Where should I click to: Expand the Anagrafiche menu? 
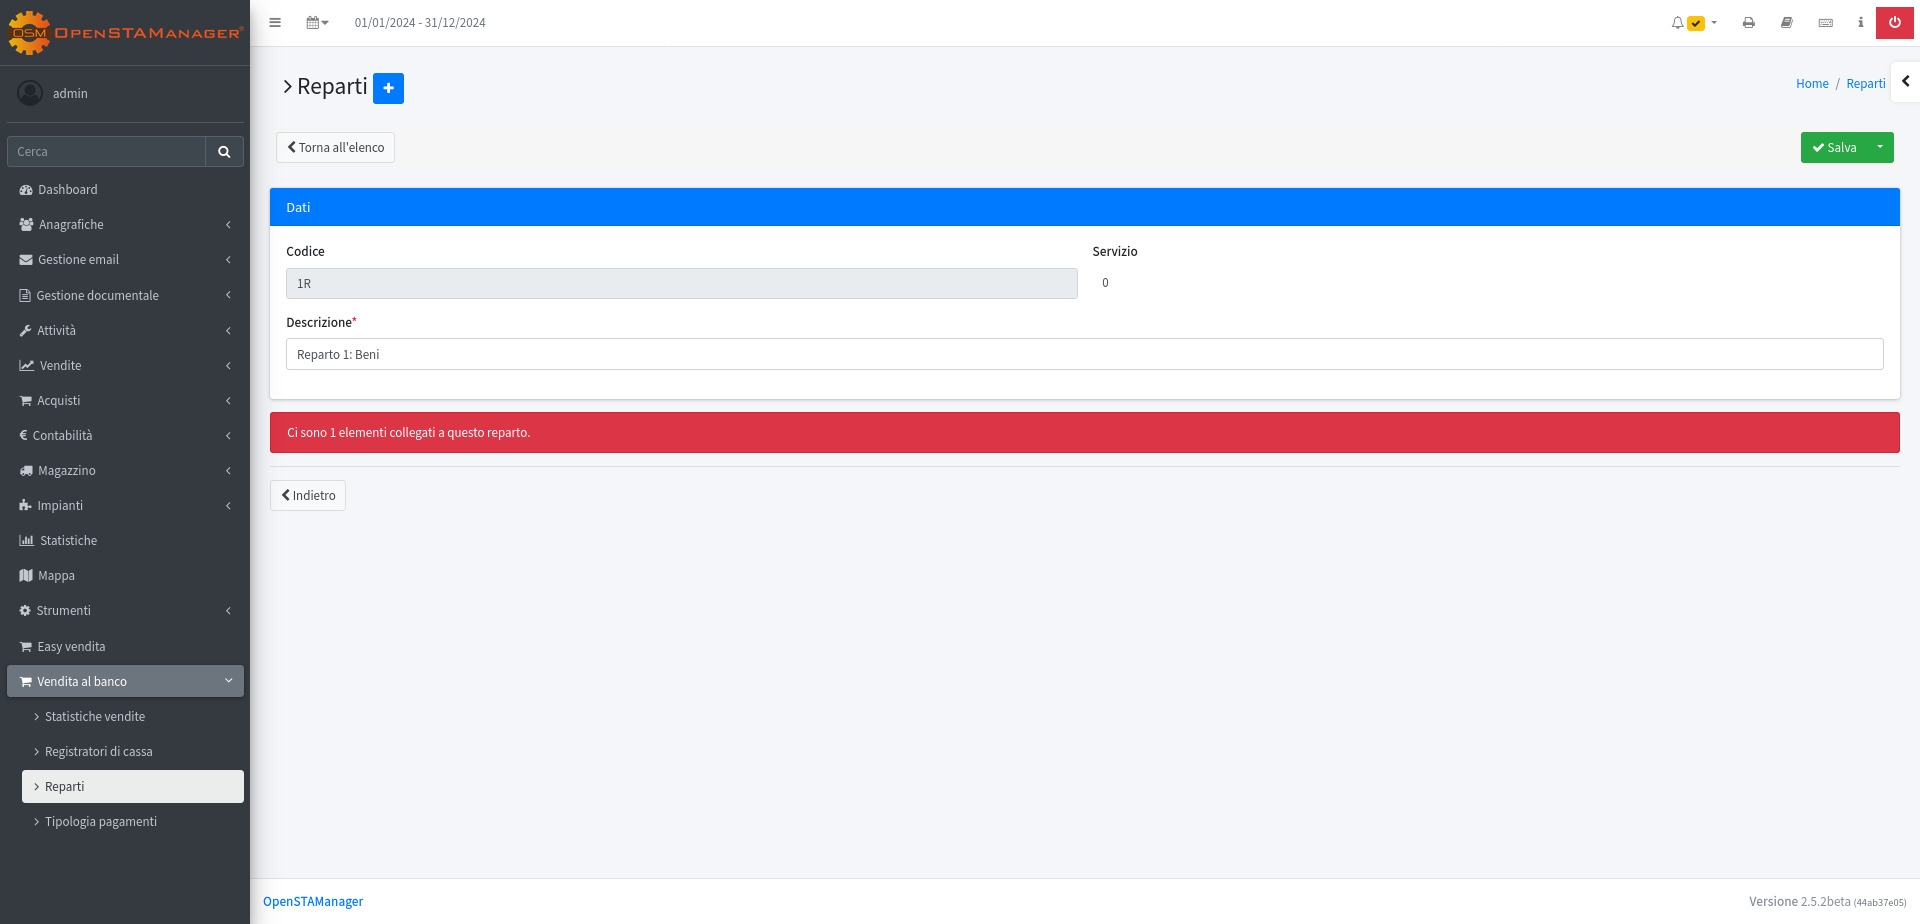tap(125, 225)
